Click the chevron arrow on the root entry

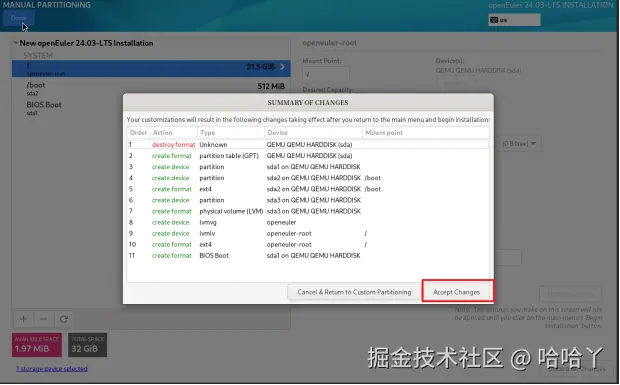[x=282, y=66]
